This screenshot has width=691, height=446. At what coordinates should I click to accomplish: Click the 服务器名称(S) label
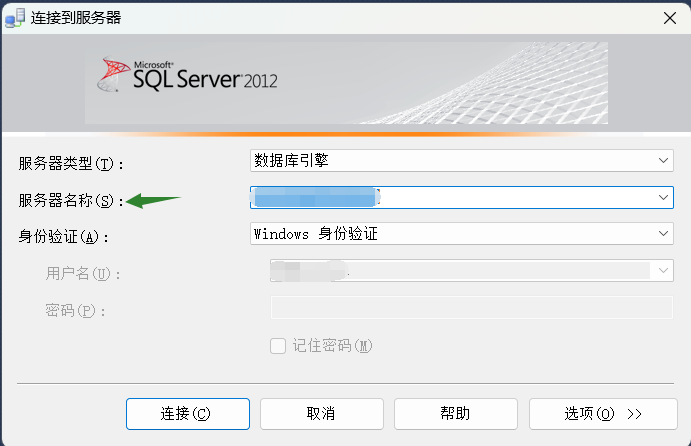tap(71, 201)
